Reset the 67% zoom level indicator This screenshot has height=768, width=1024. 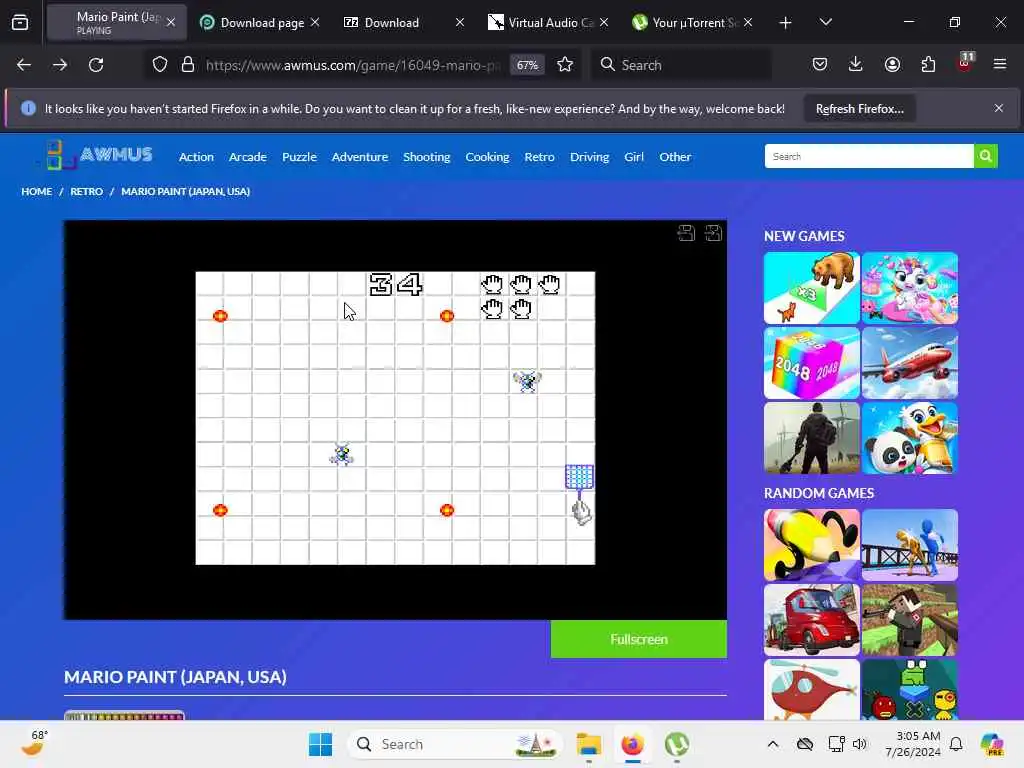pyautogui.click(x=527, y=65)
